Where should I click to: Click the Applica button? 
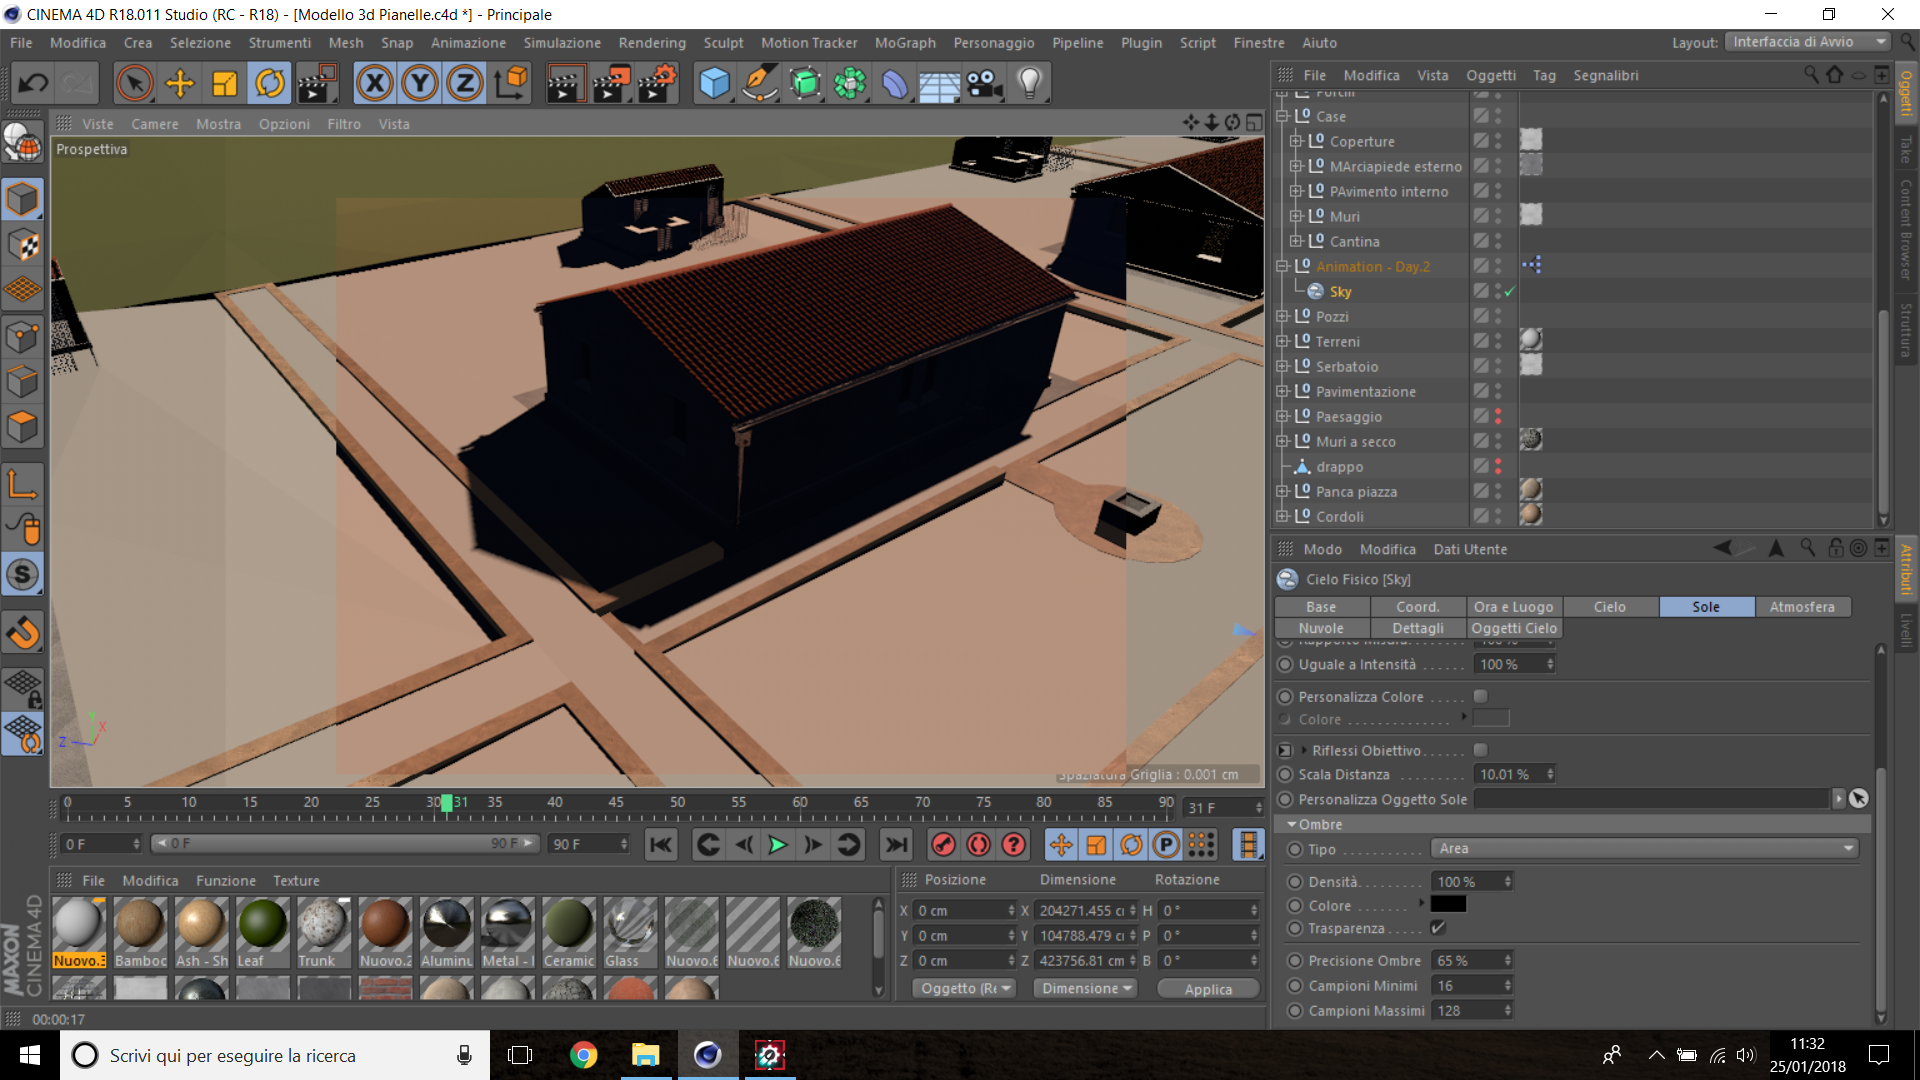(x=1208, y=989)
